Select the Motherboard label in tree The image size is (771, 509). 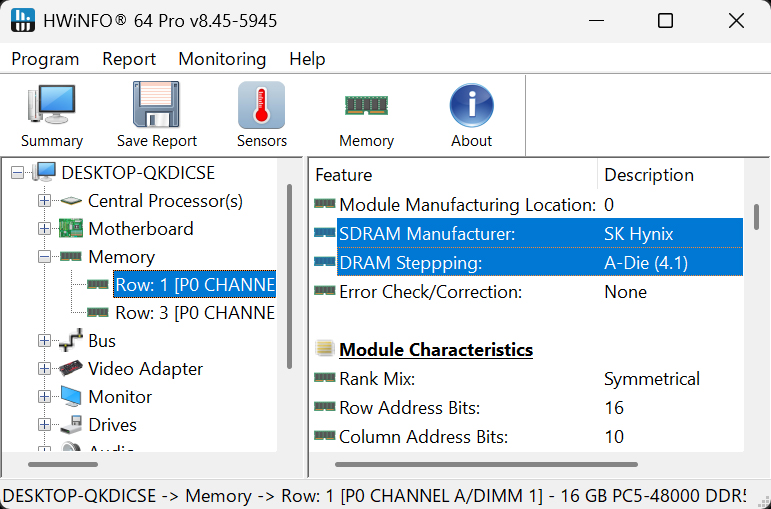click(141, 229)
